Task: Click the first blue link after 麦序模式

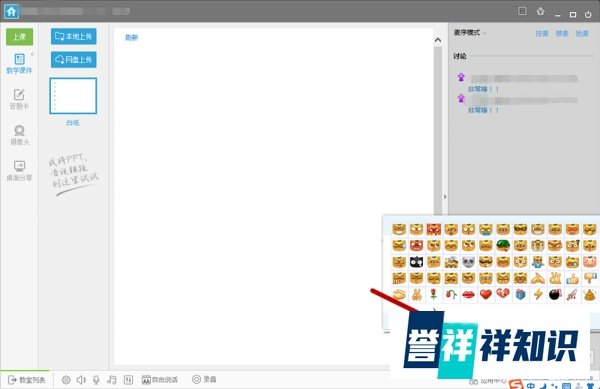Action: 542,34
